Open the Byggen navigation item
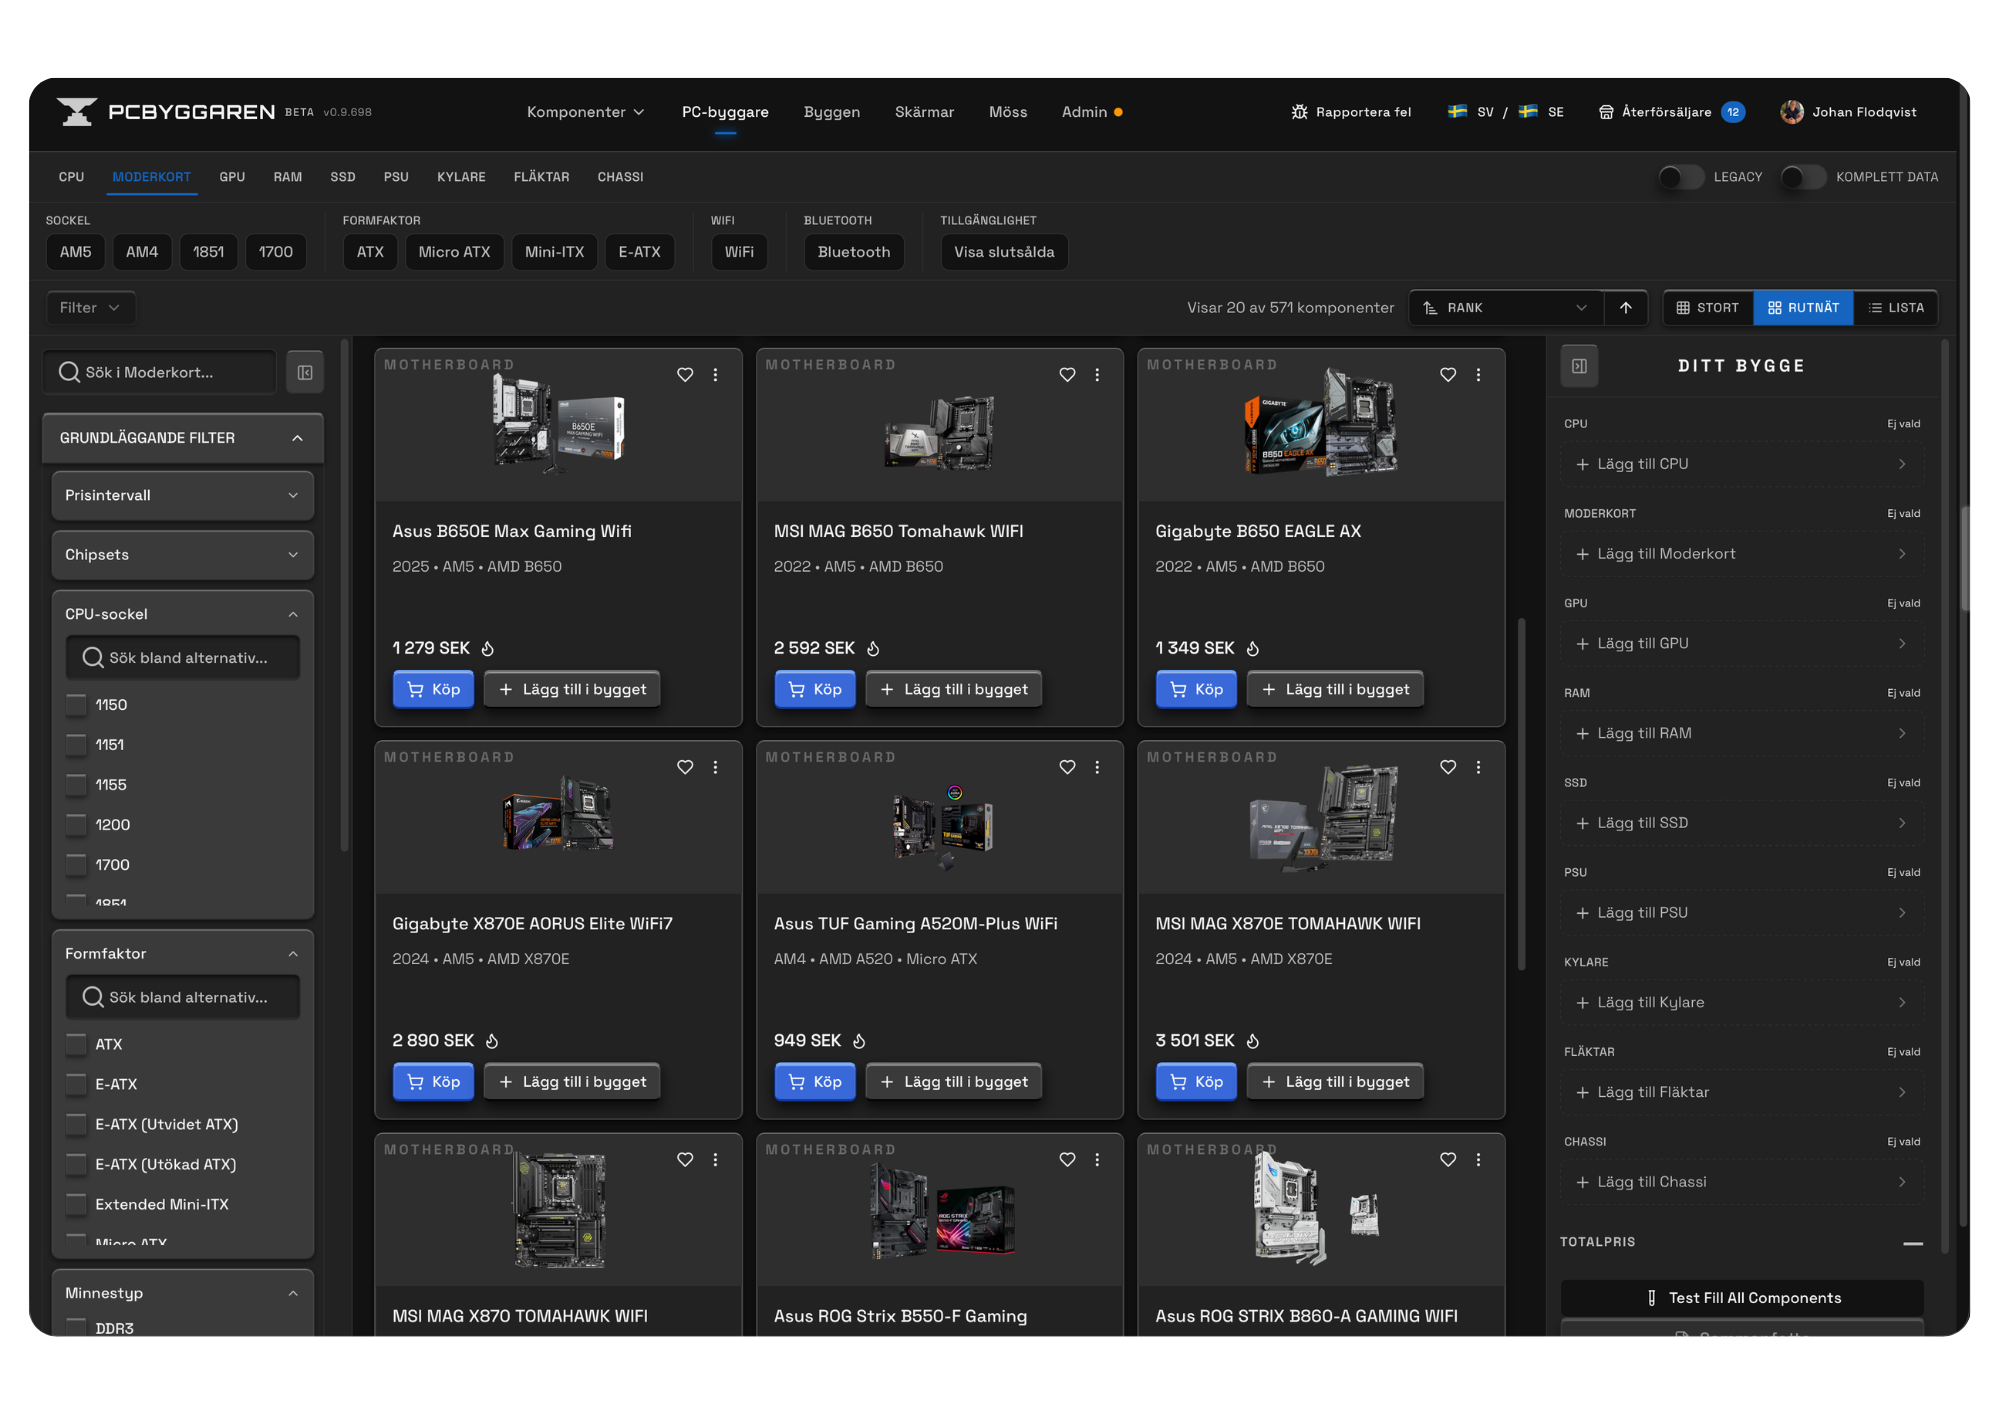The height and width of the screenshot is (1414, 2000). click(x=832, y=112)
